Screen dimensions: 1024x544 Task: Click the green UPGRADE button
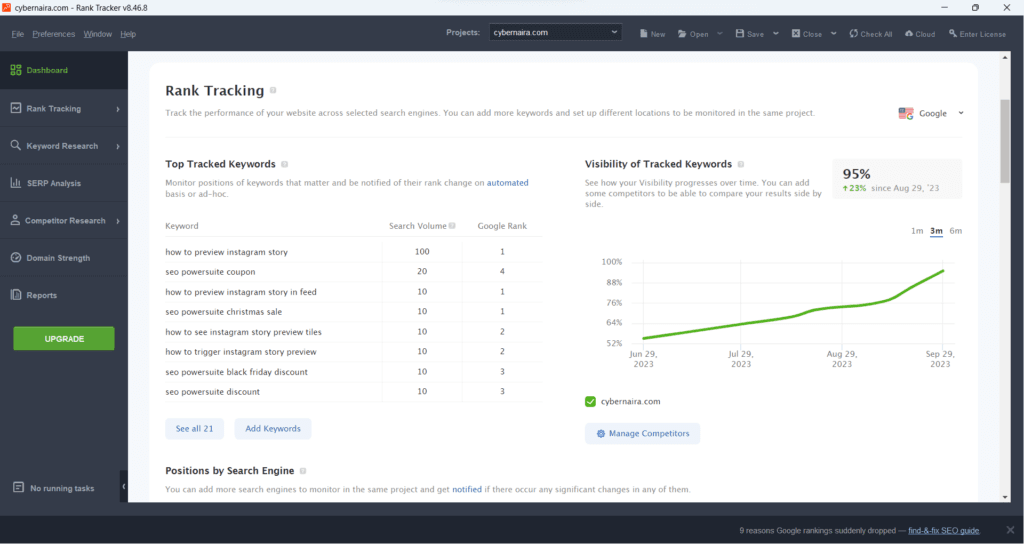[64, 339]
